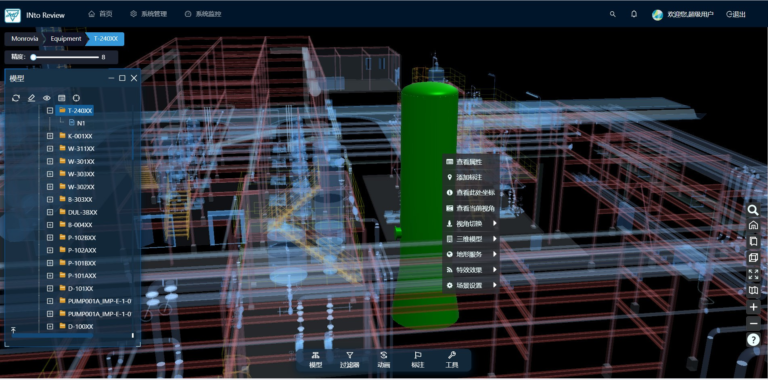Expand the W-301XX tree node

tap(50, 162)
